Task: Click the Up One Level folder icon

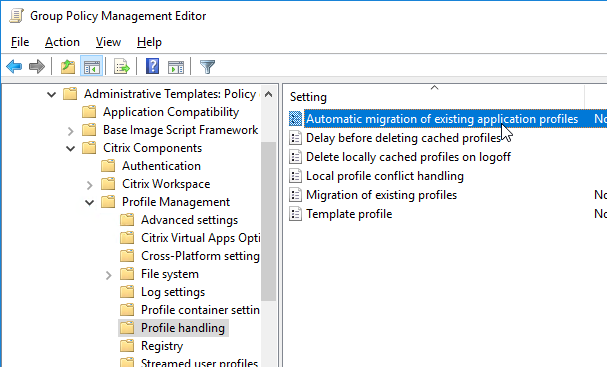Action: click(x=68, y=67)
